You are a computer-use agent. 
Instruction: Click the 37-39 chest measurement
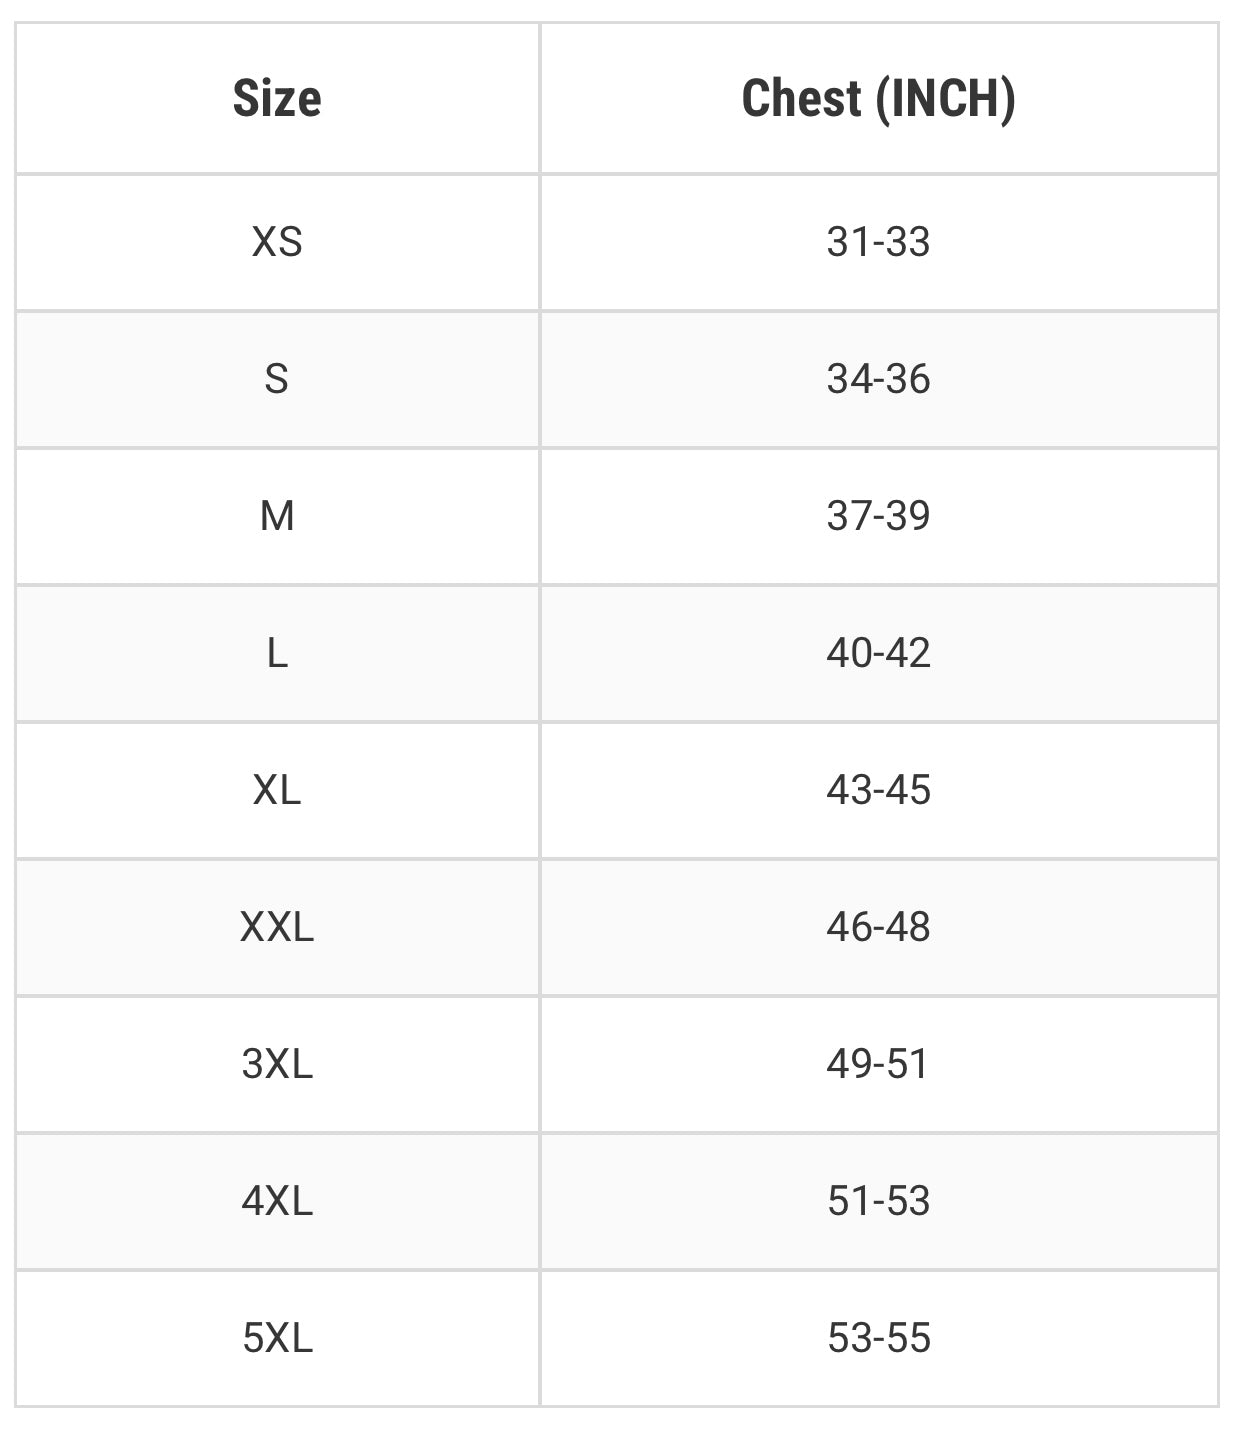(878, 516)
